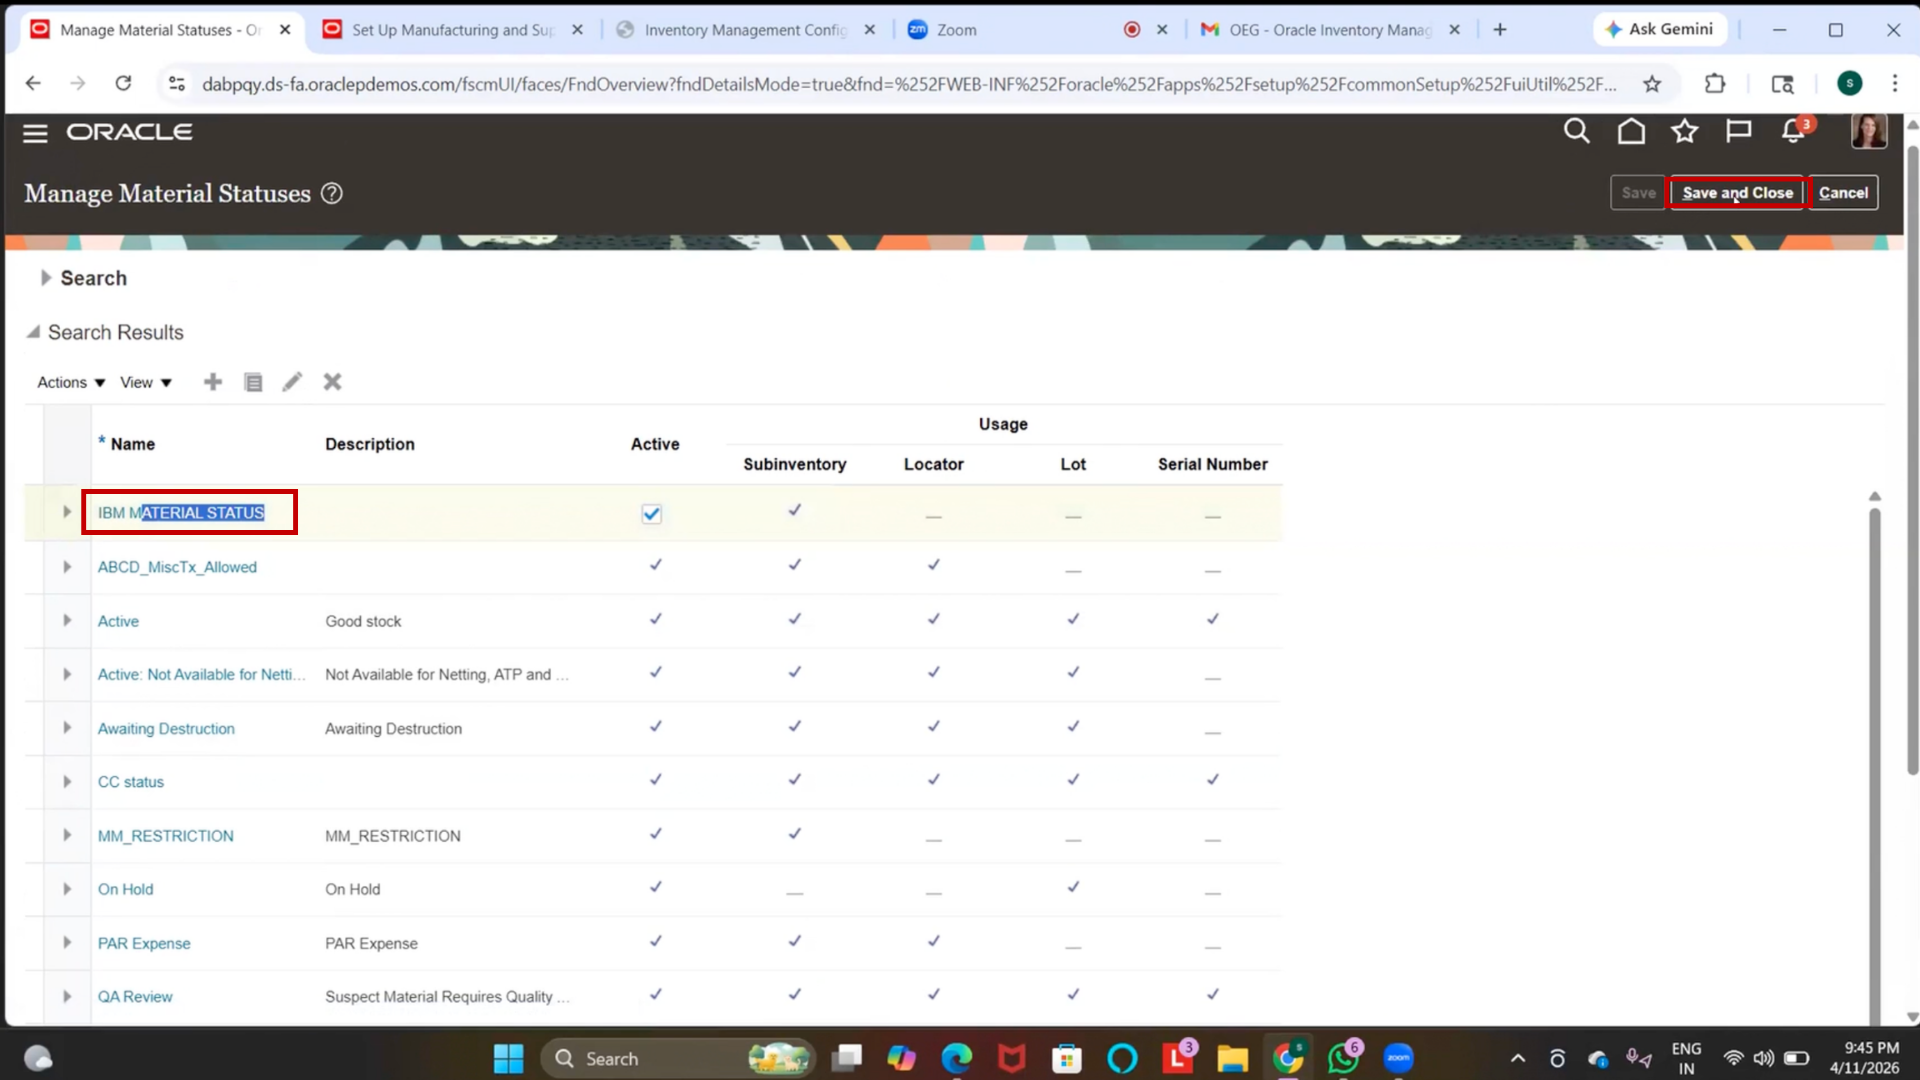Expand the CC status row details

[x=67, y=782]
